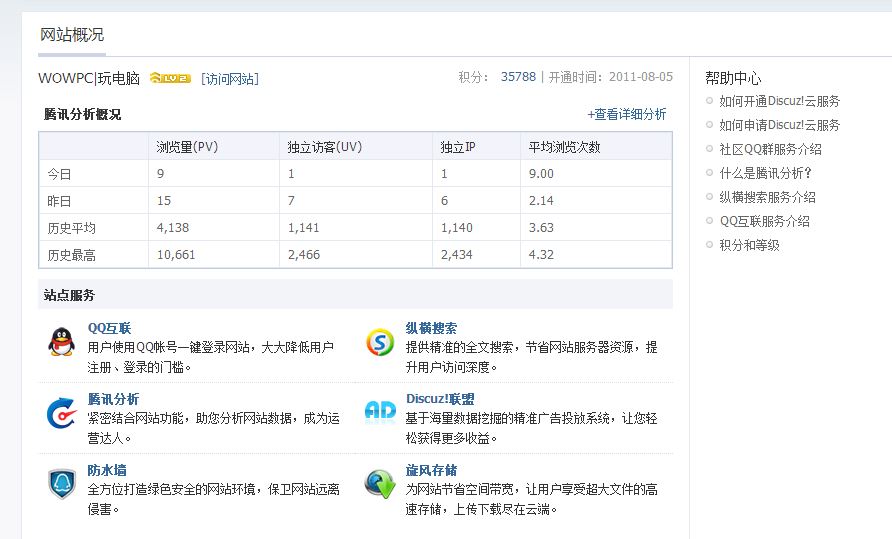892x539 pixels.
Task: Open the 腾讯分析 service link
Action: 113,399
